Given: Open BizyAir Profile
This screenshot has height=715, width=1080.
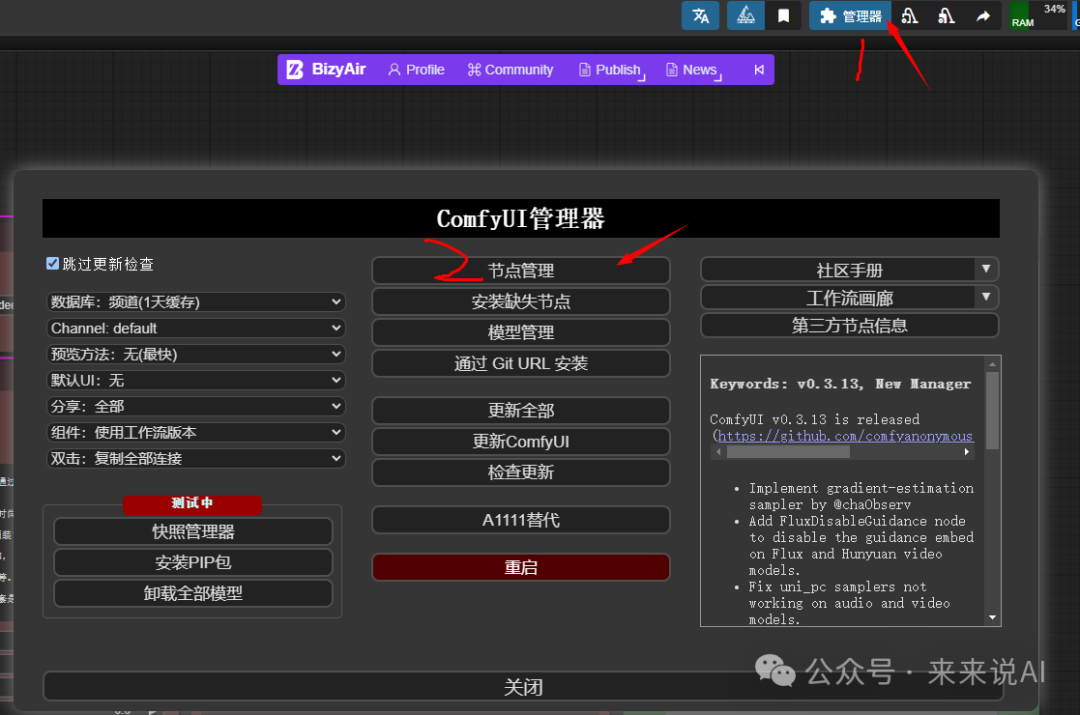Looking at the screenshot, I should click(416, 70).
